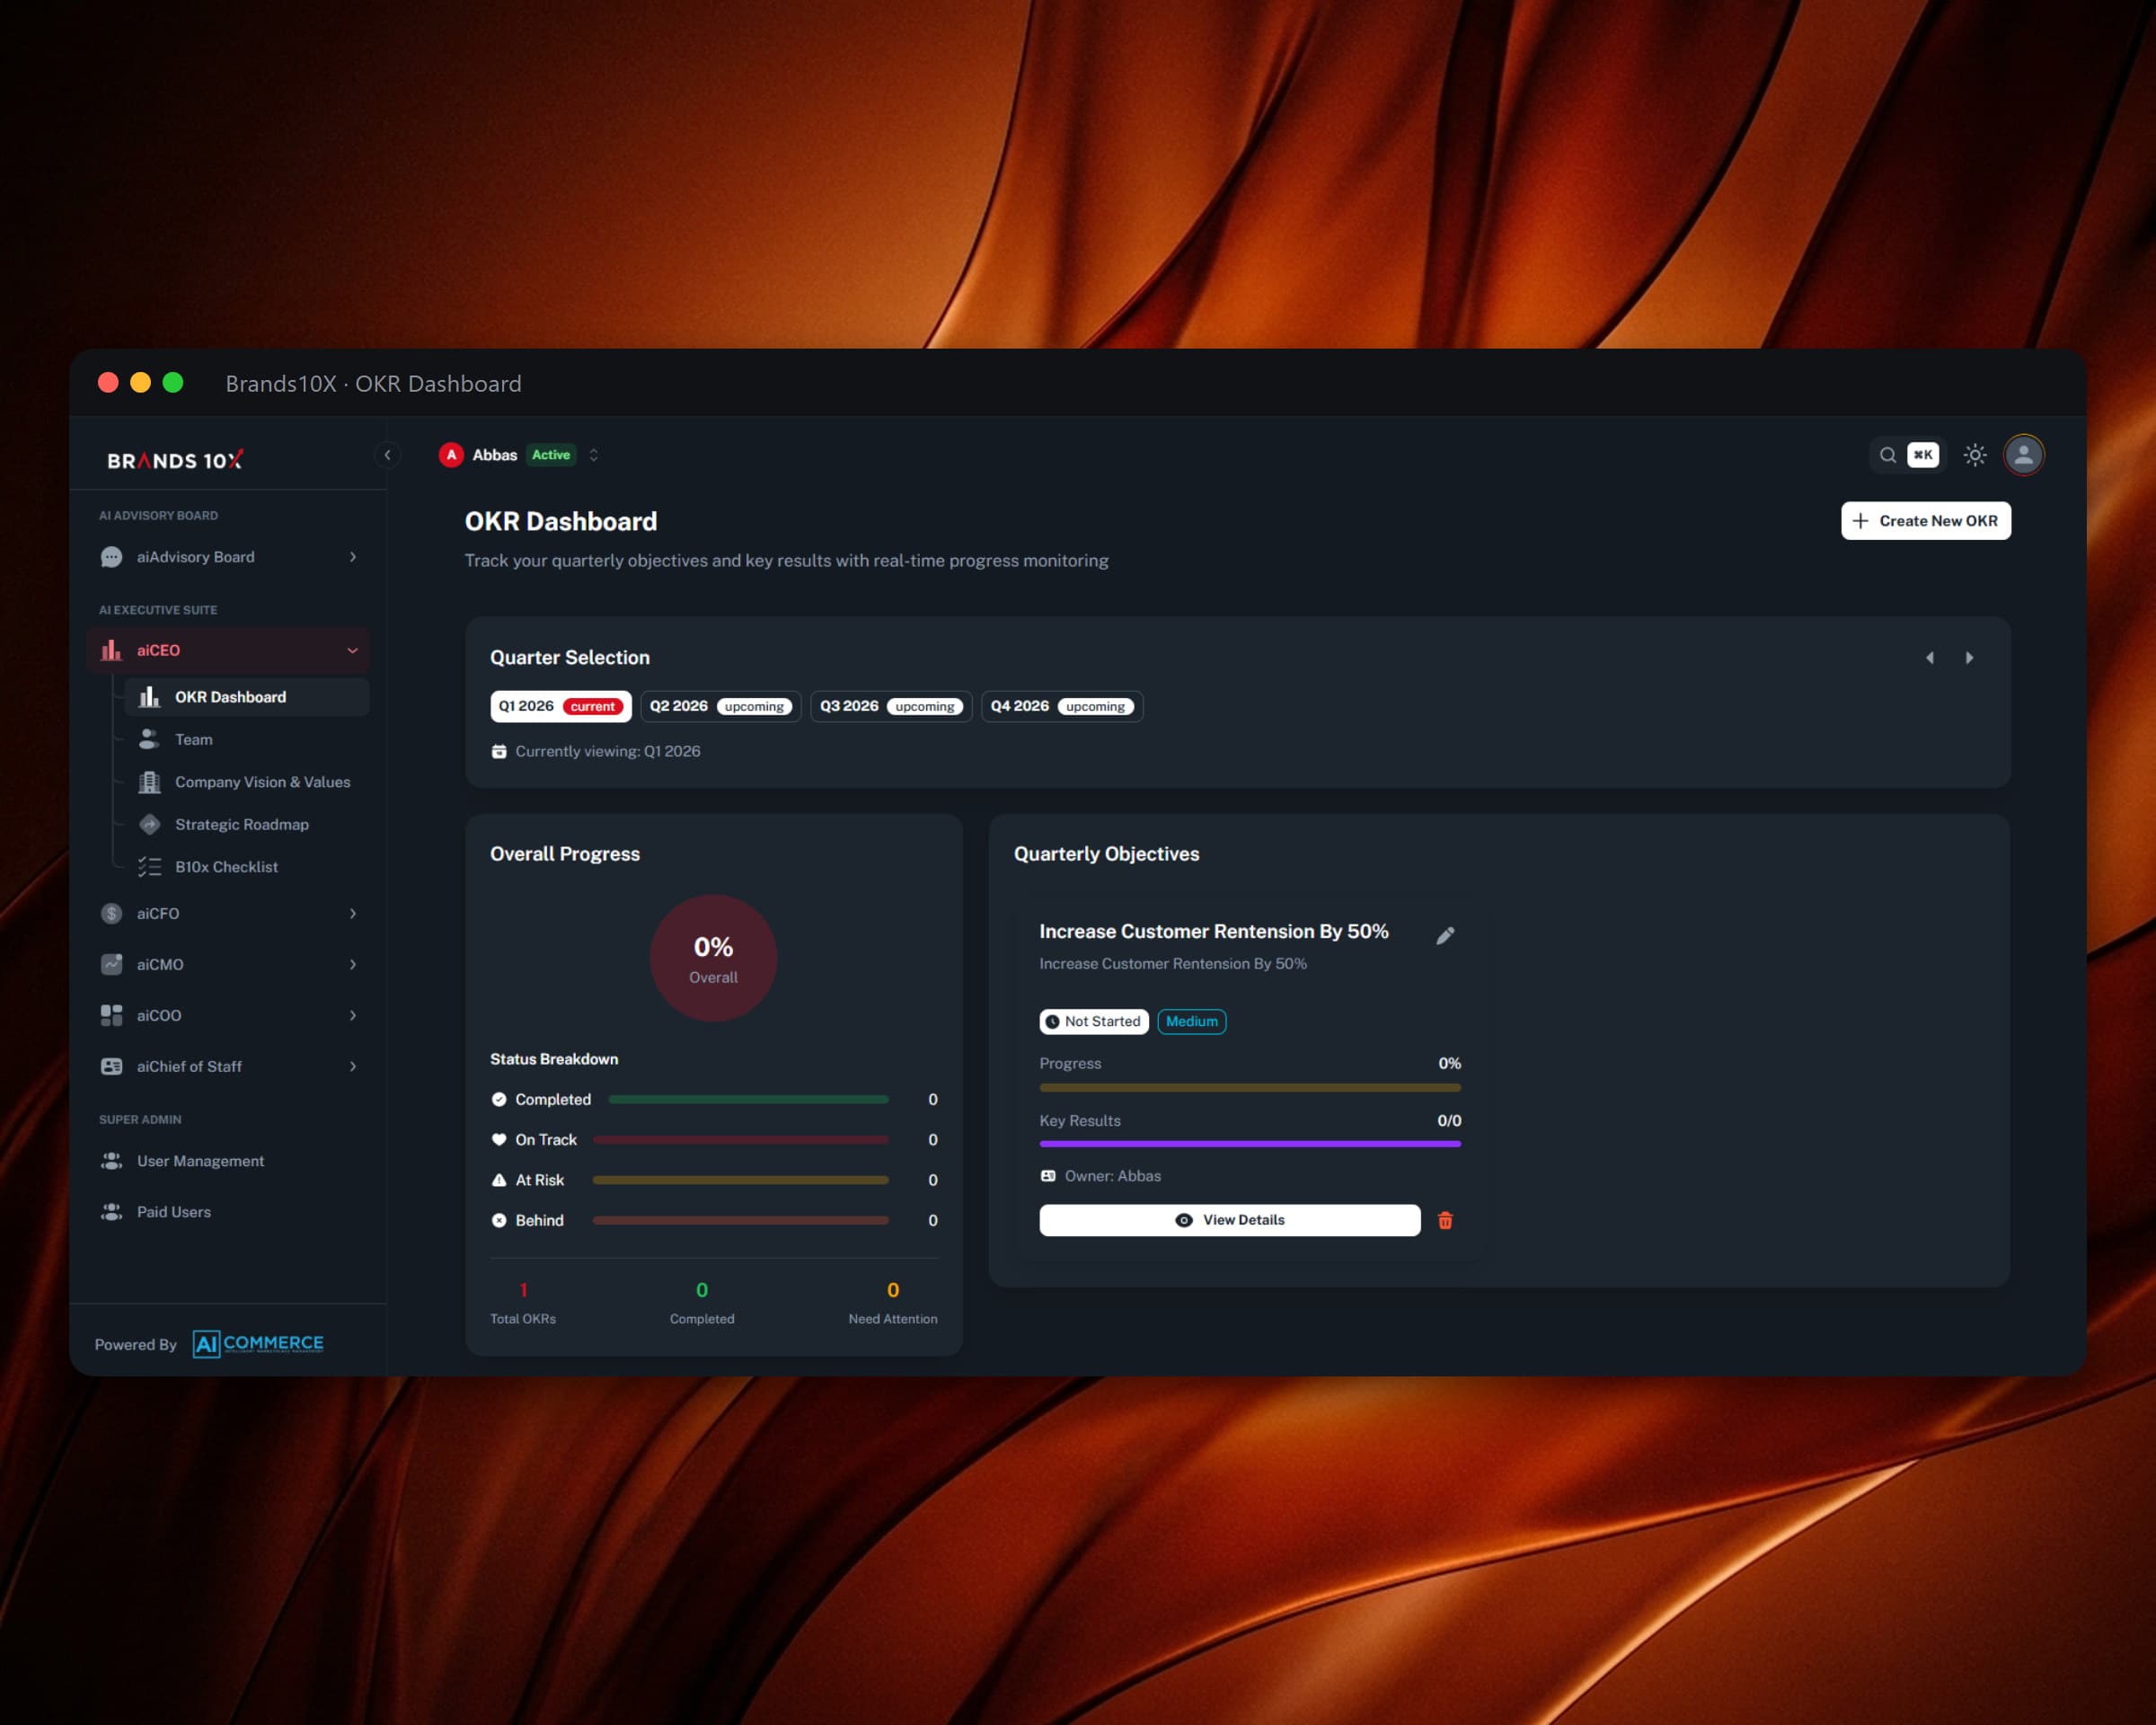Viewport: 2156px width, 1725px height.
Task: Select the Q4 2026 upcoming quarter
Action: click(x=1062, y=706)
